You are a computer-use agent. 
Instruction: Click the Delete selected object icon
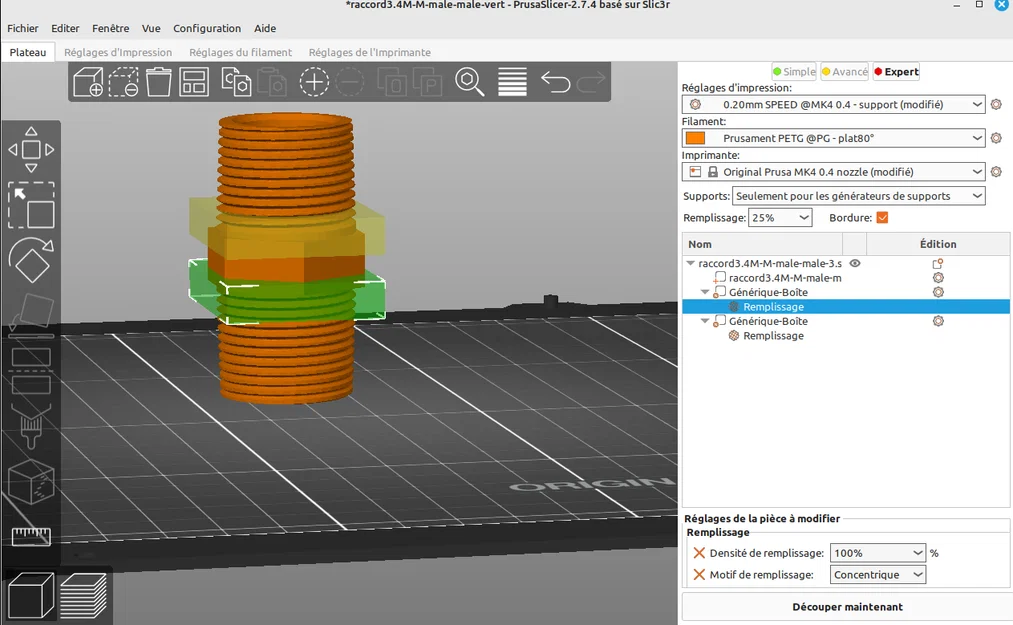123,82
